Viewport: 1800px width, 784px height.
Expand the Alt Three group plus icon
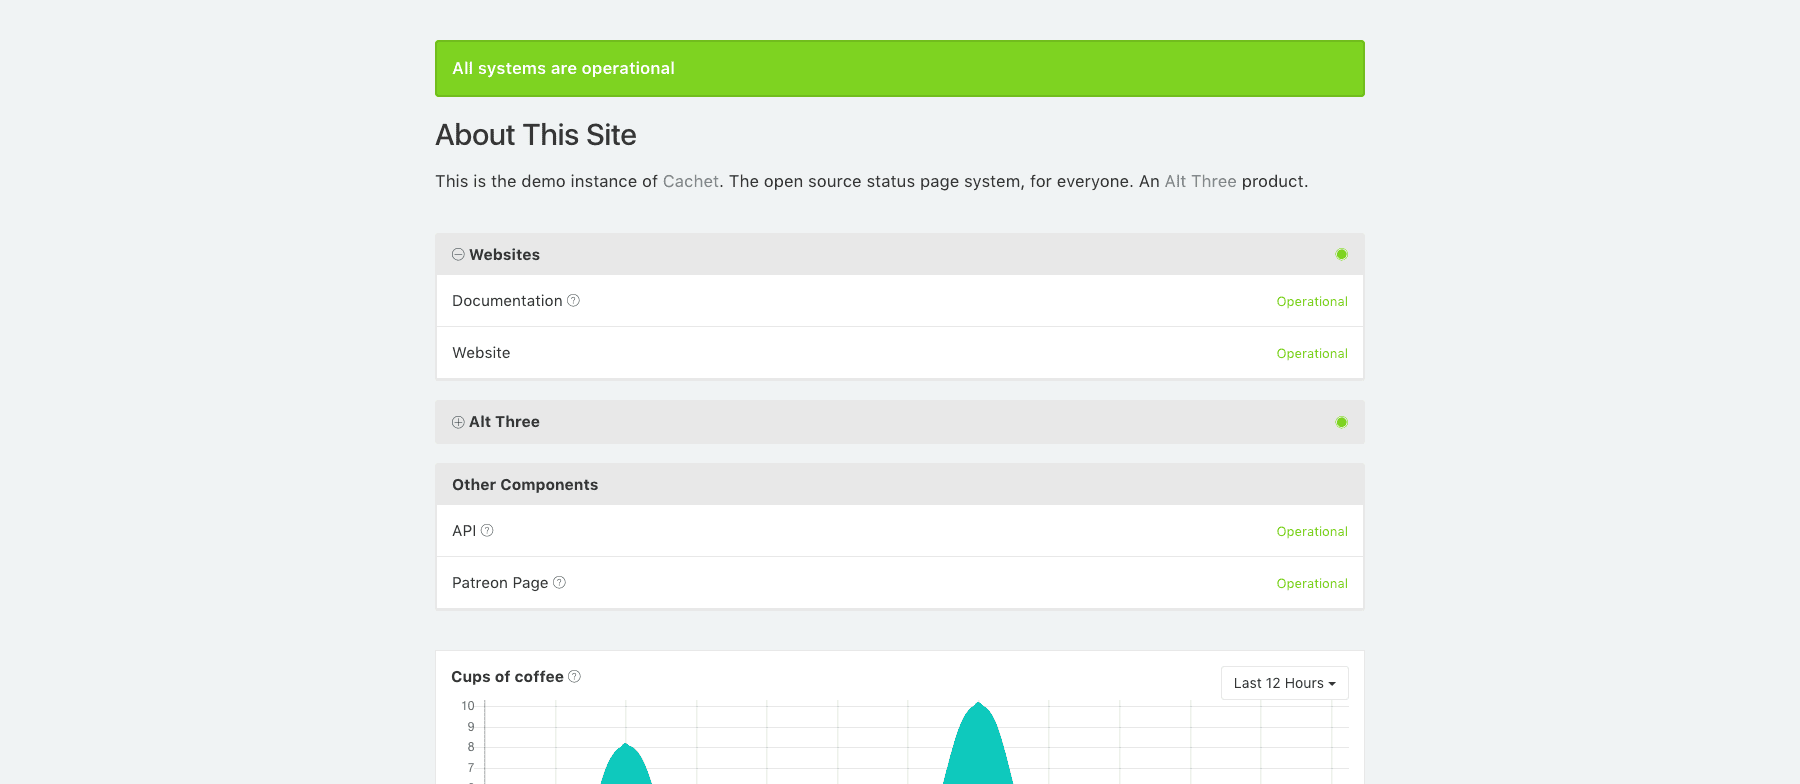[x=458, y=422]
